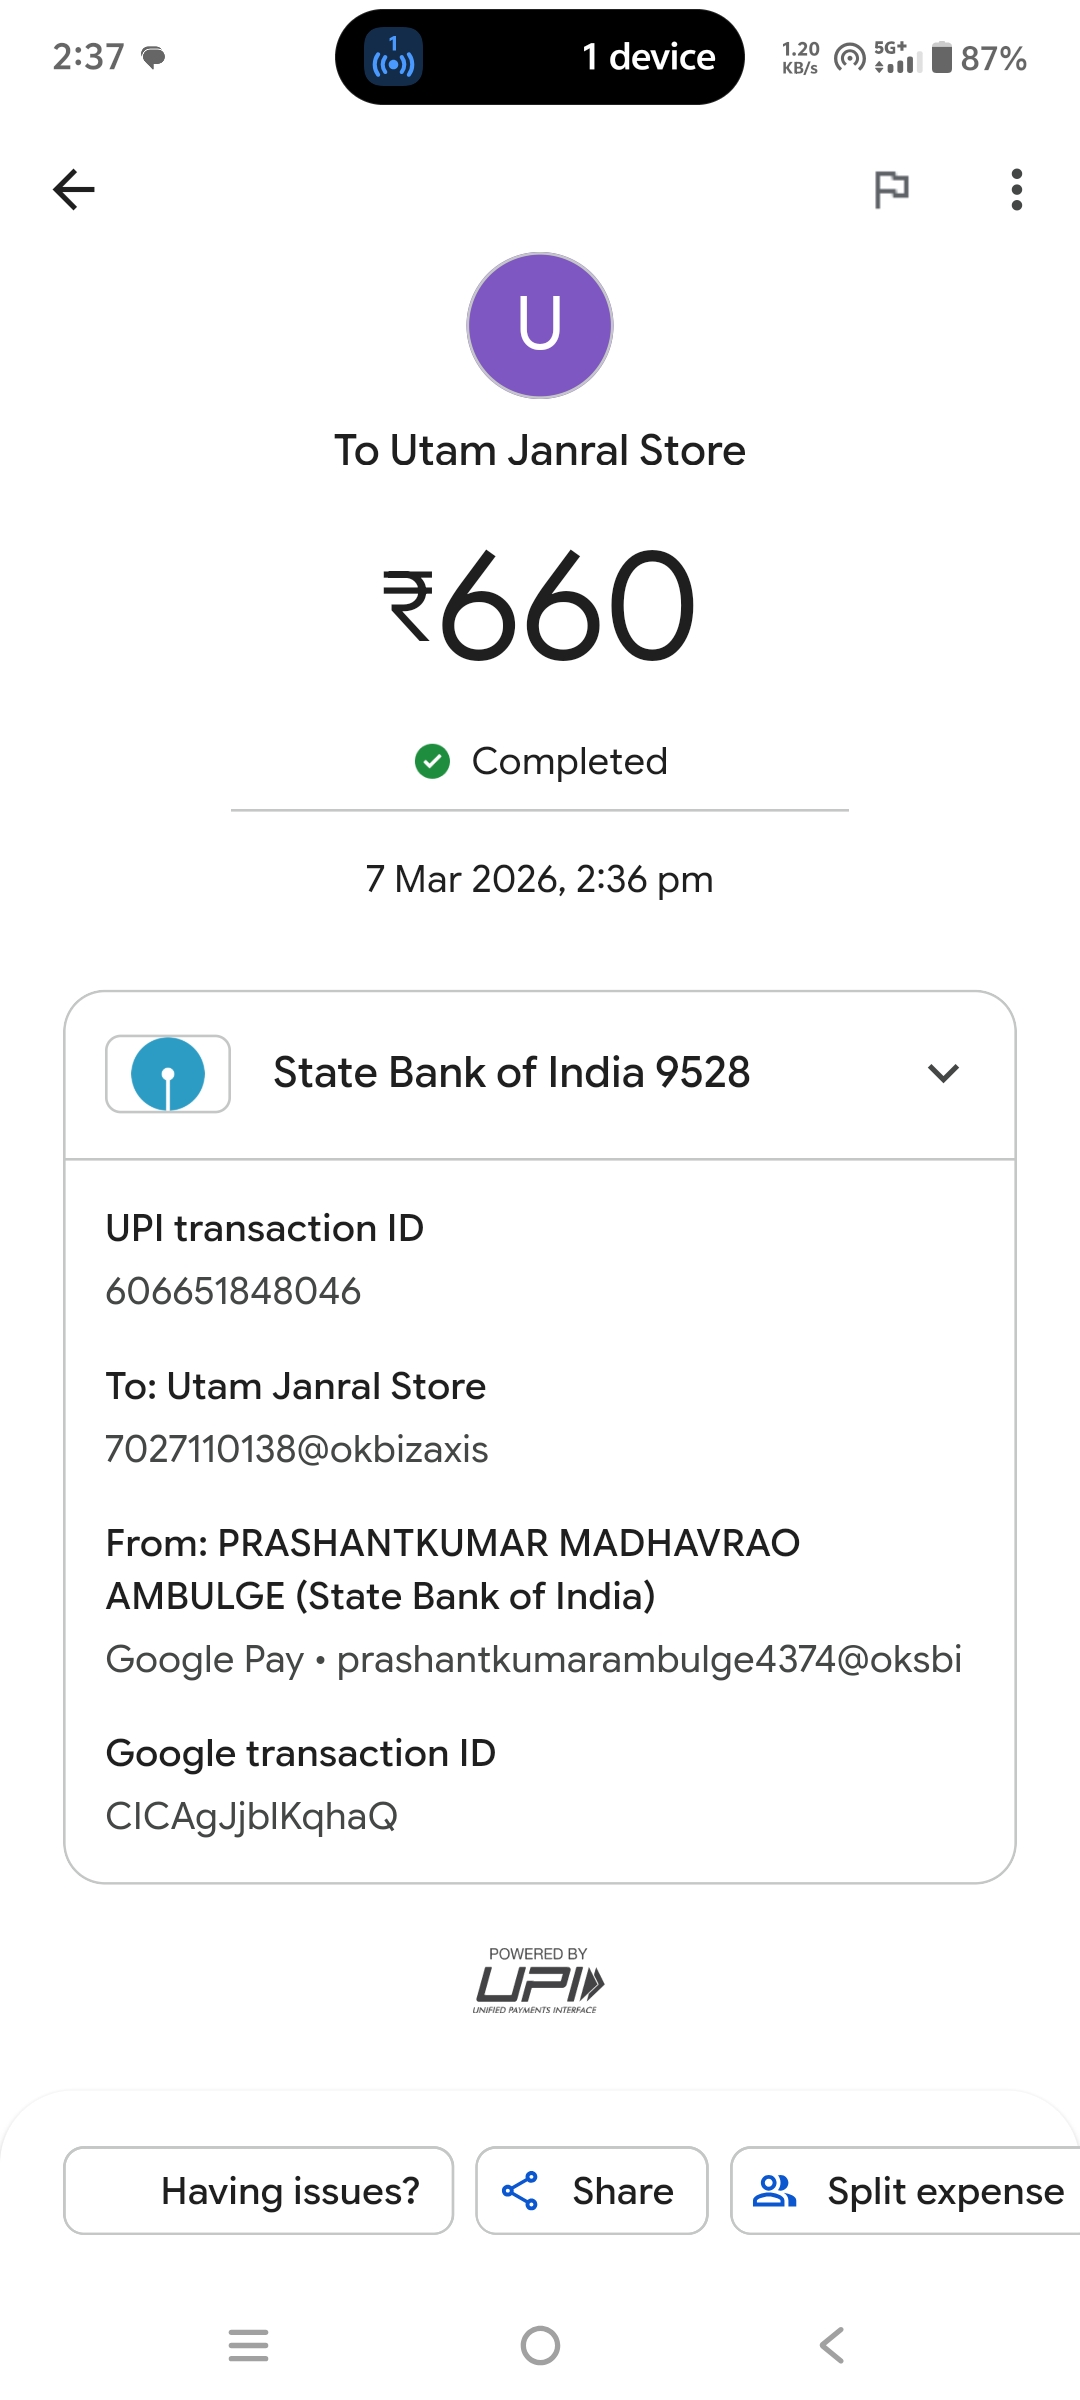
Task: Tap the share icon
Action: tap(520, 2190)
